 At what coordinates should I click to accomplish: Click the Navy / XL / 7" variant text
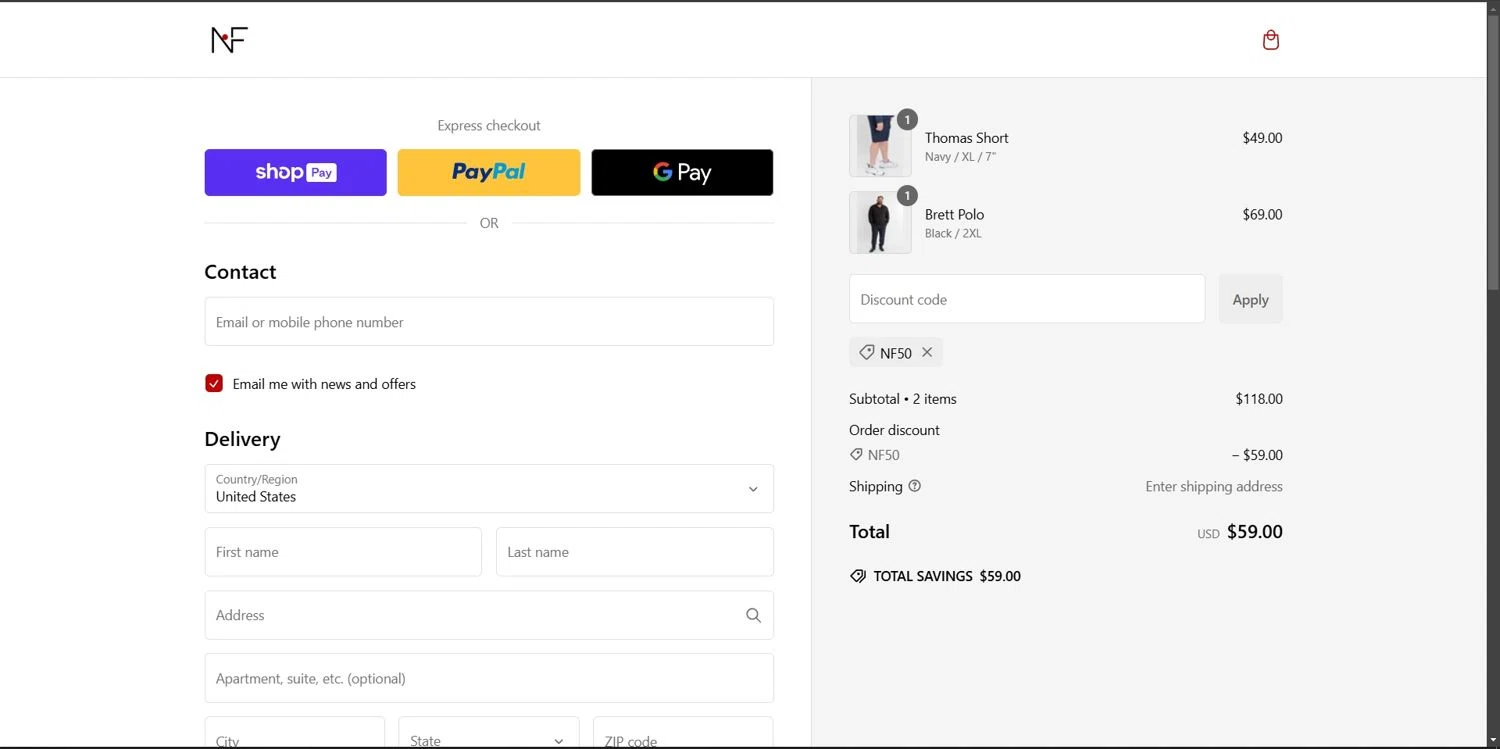tap(960, 157)
